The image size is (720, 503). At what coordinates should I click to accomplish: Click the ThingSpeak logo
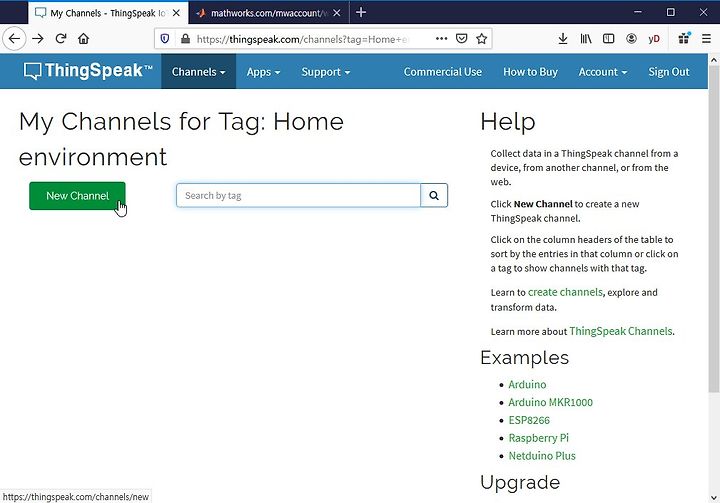pos(88,71)
